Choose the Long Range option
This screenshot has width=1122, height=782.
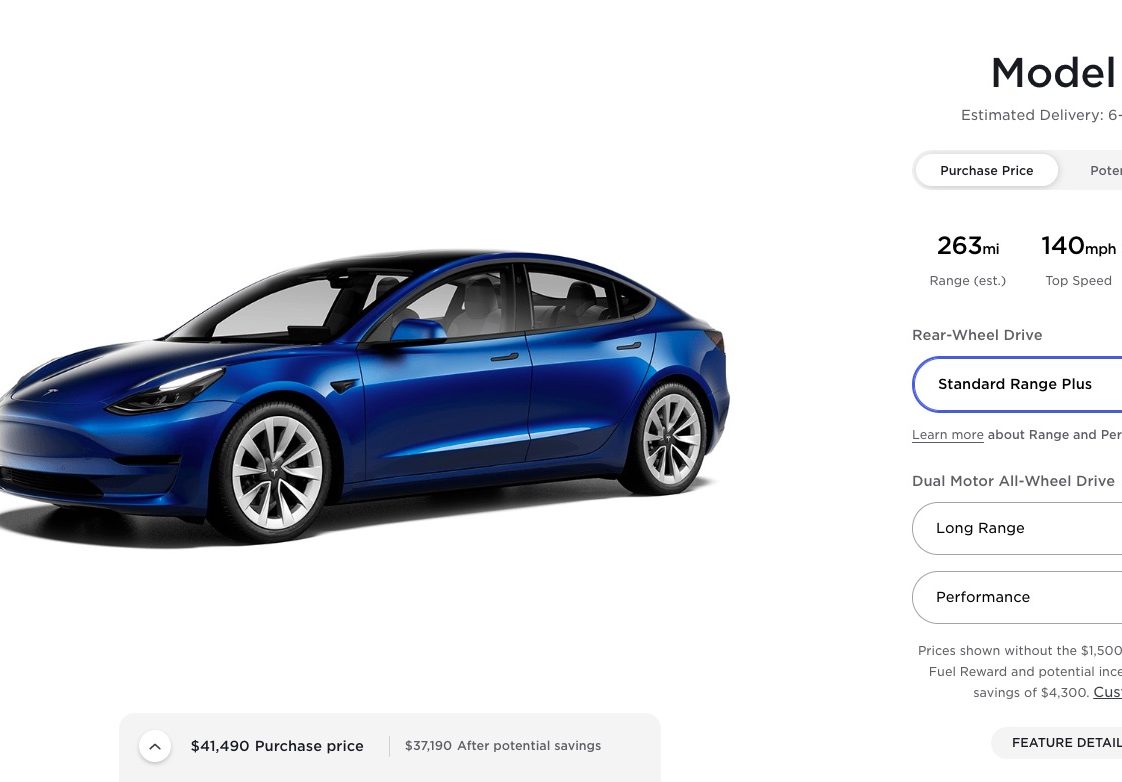coord(1018,528)
